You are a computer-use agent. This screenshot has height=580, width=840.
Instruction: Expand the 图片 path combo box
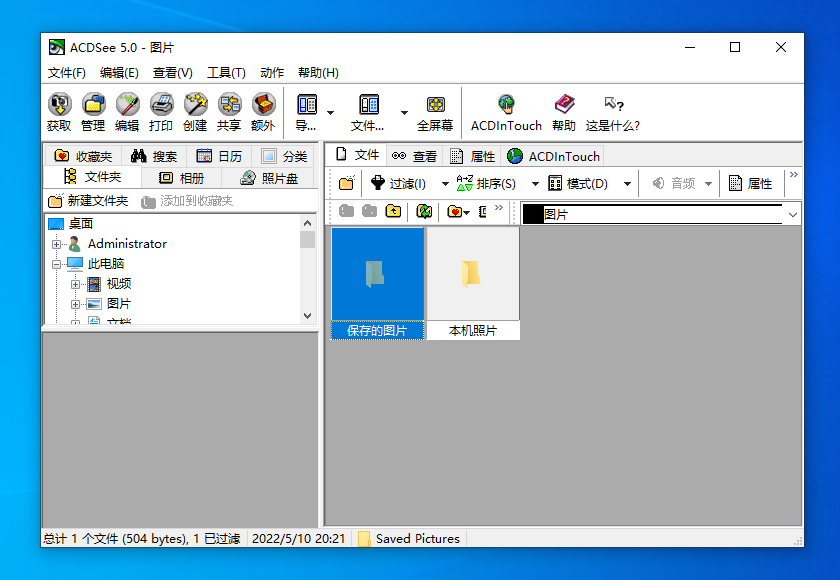tap(793, 215)
